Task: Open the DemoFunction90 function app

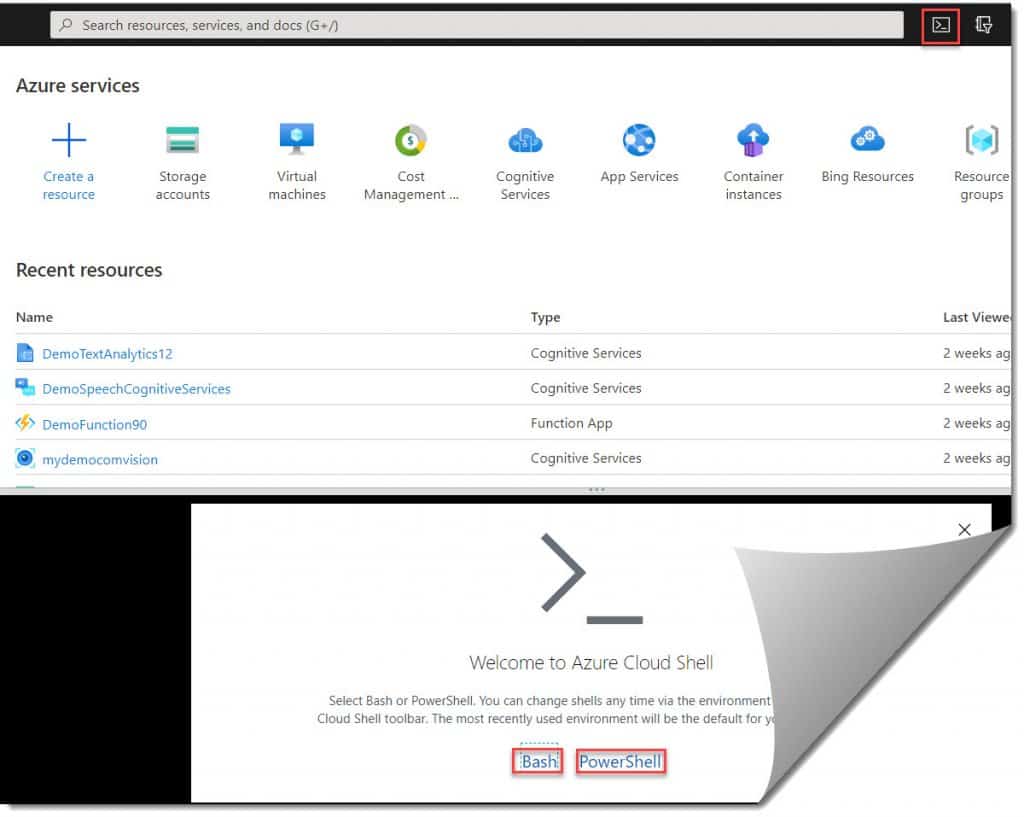Action: [94, 424]
